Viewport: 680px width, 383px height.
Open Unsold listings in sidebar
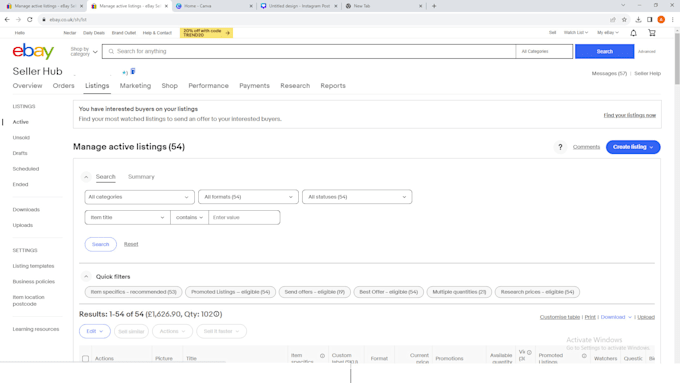click(21, 137)
